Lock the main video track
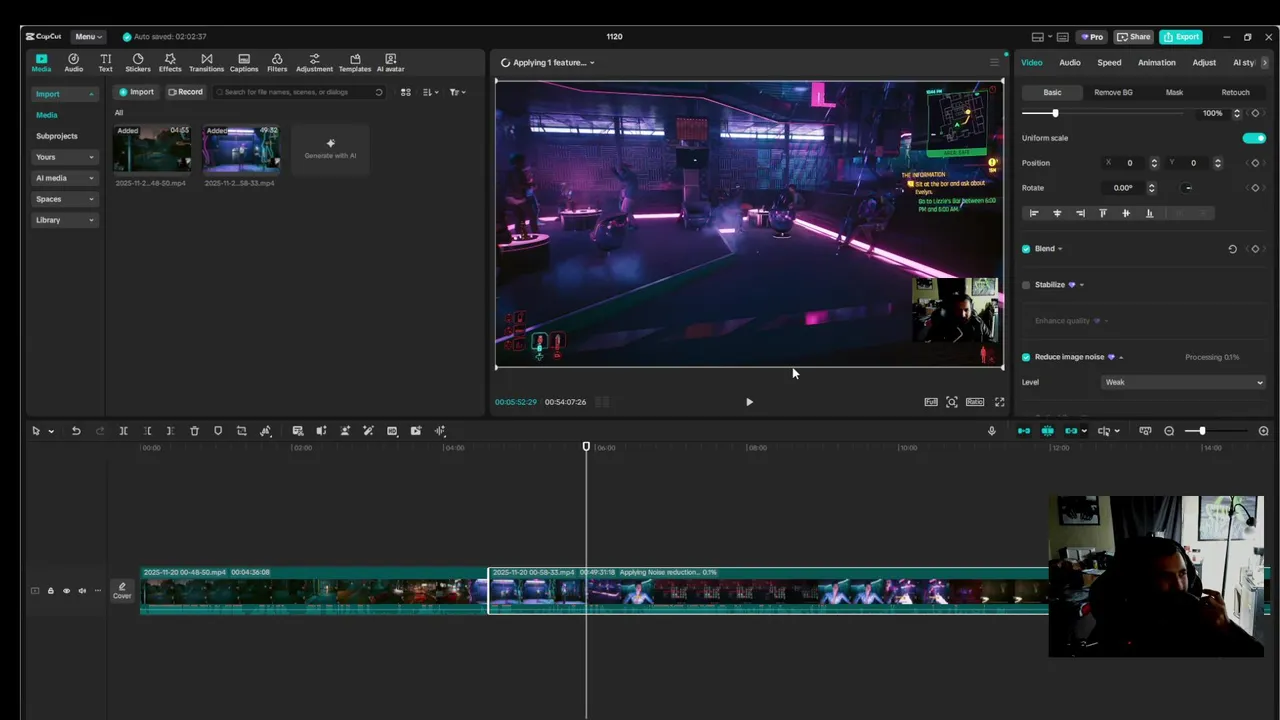This screenshot has height=720, width=1280. [x=51, y=591]
